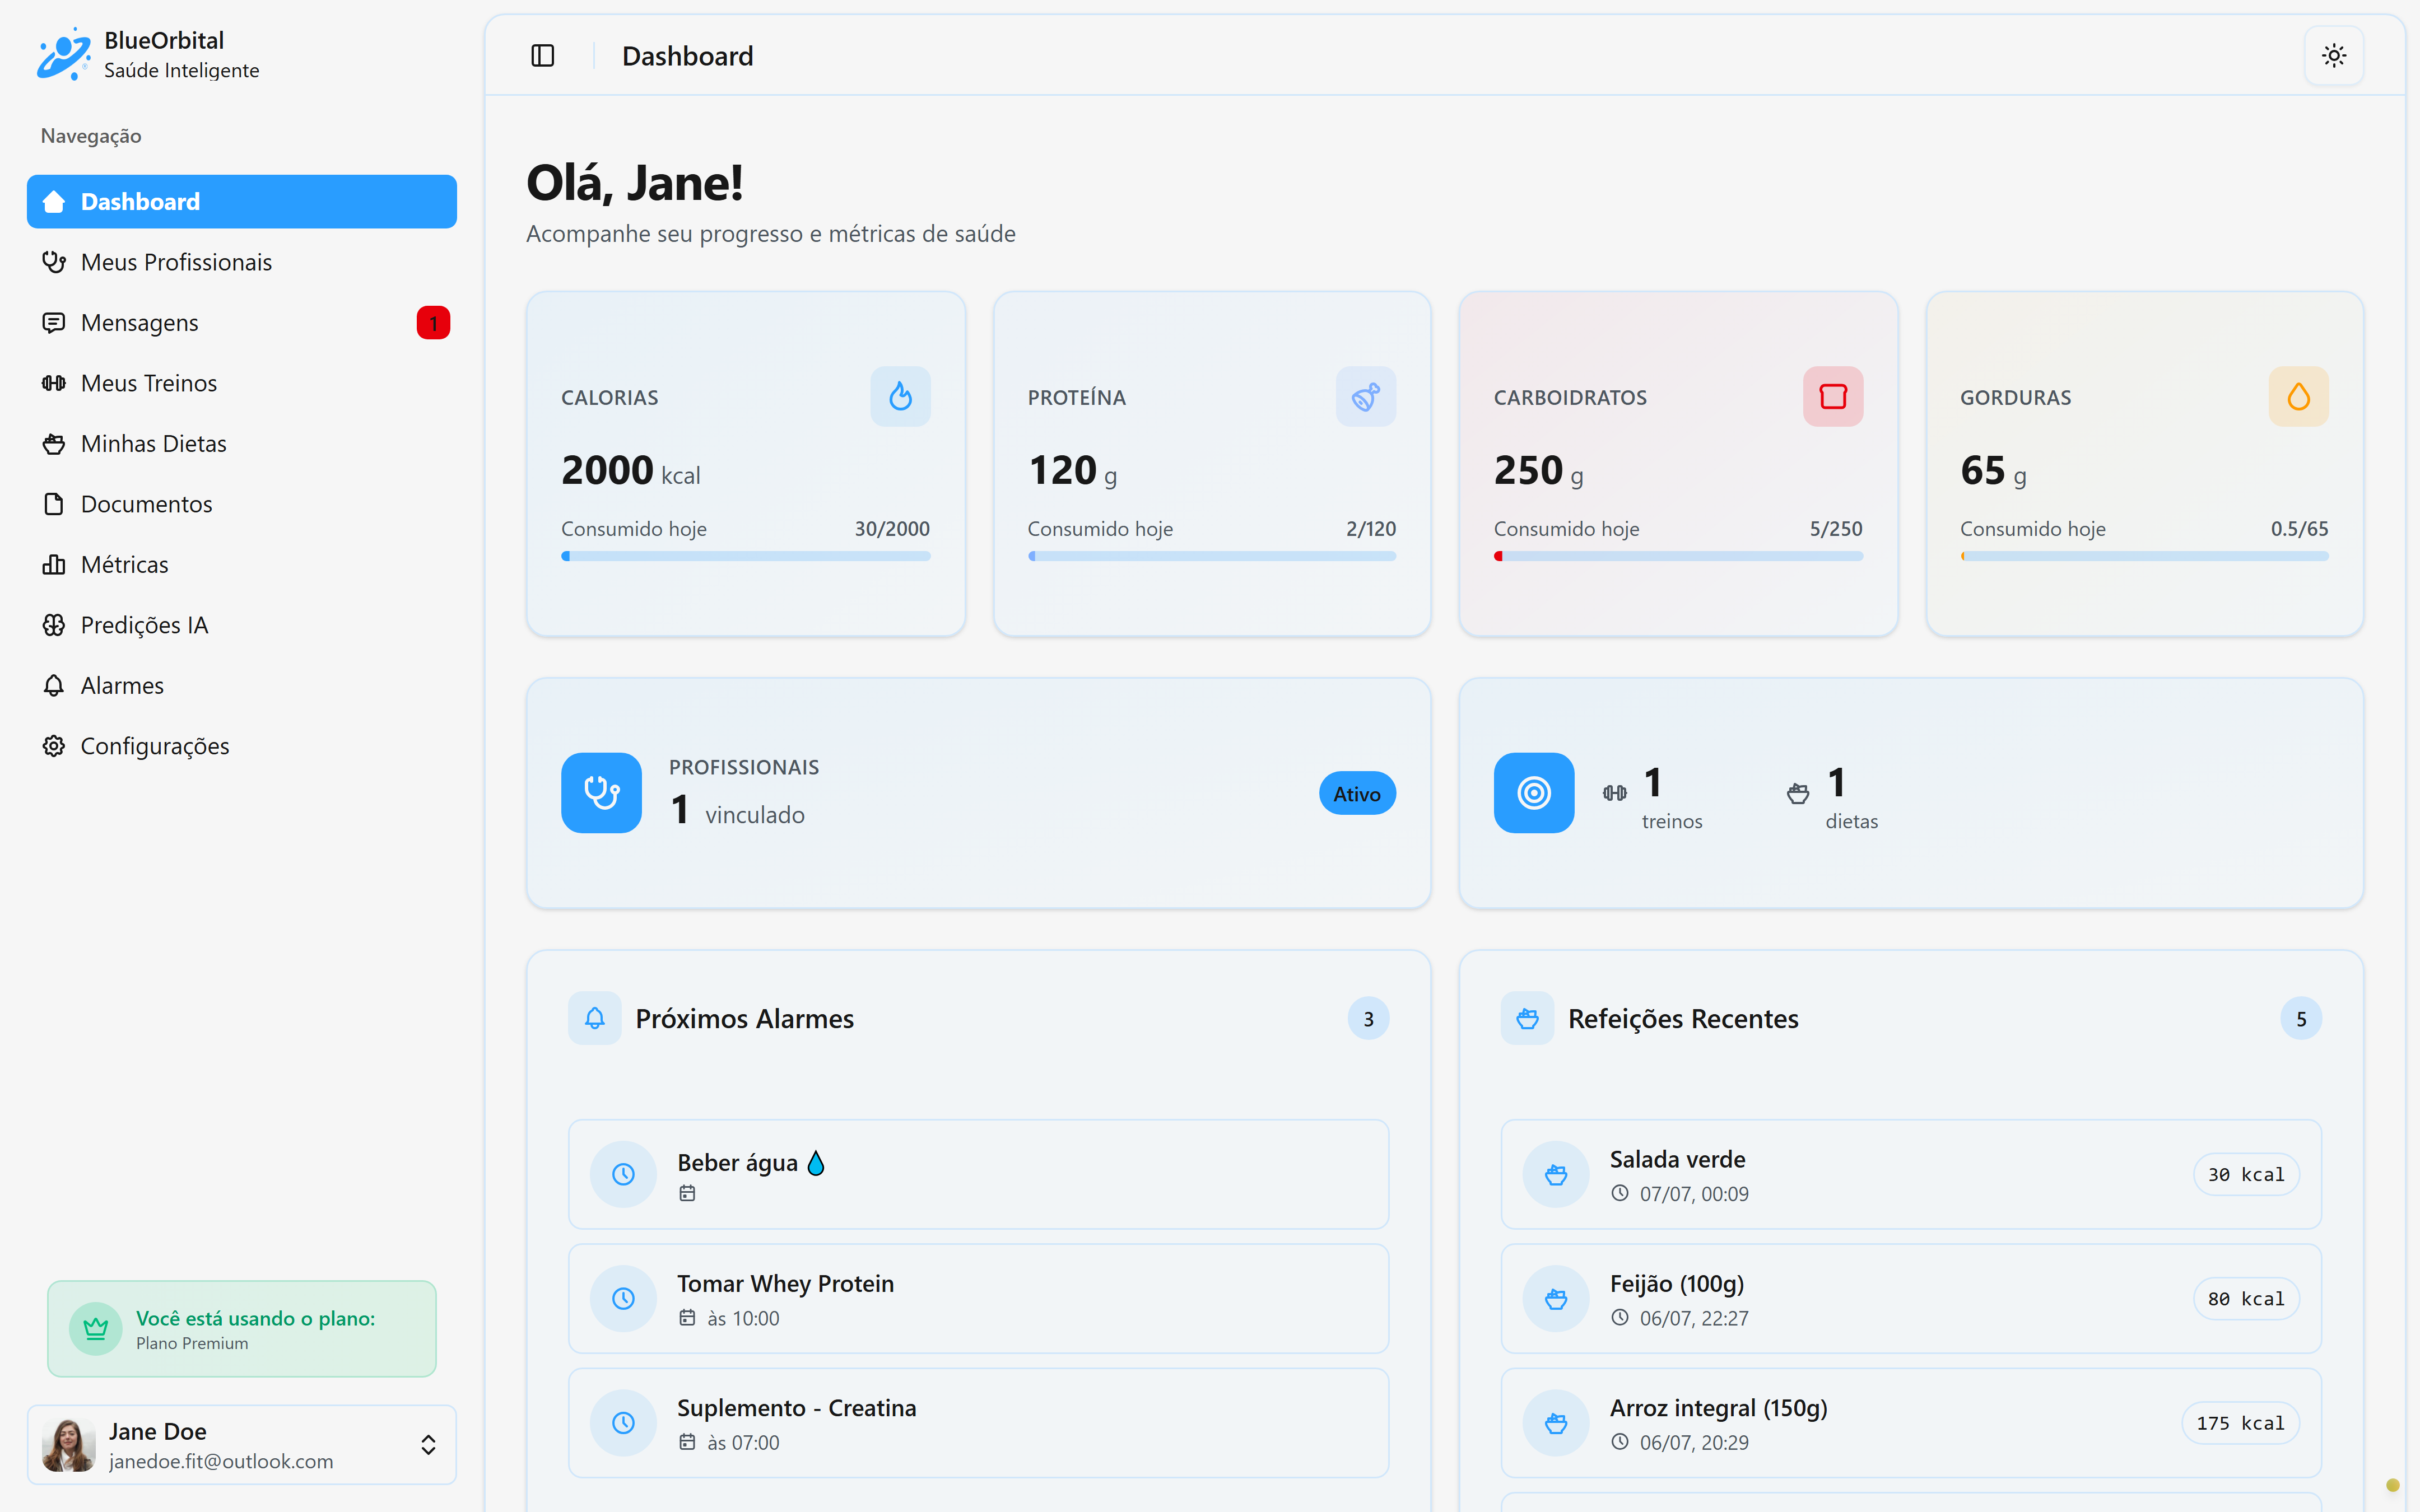This screenshot has height=1512, width=2420.
Task: Click the Refeições Recentes bowl icon
Action: click(1527, 1018)
